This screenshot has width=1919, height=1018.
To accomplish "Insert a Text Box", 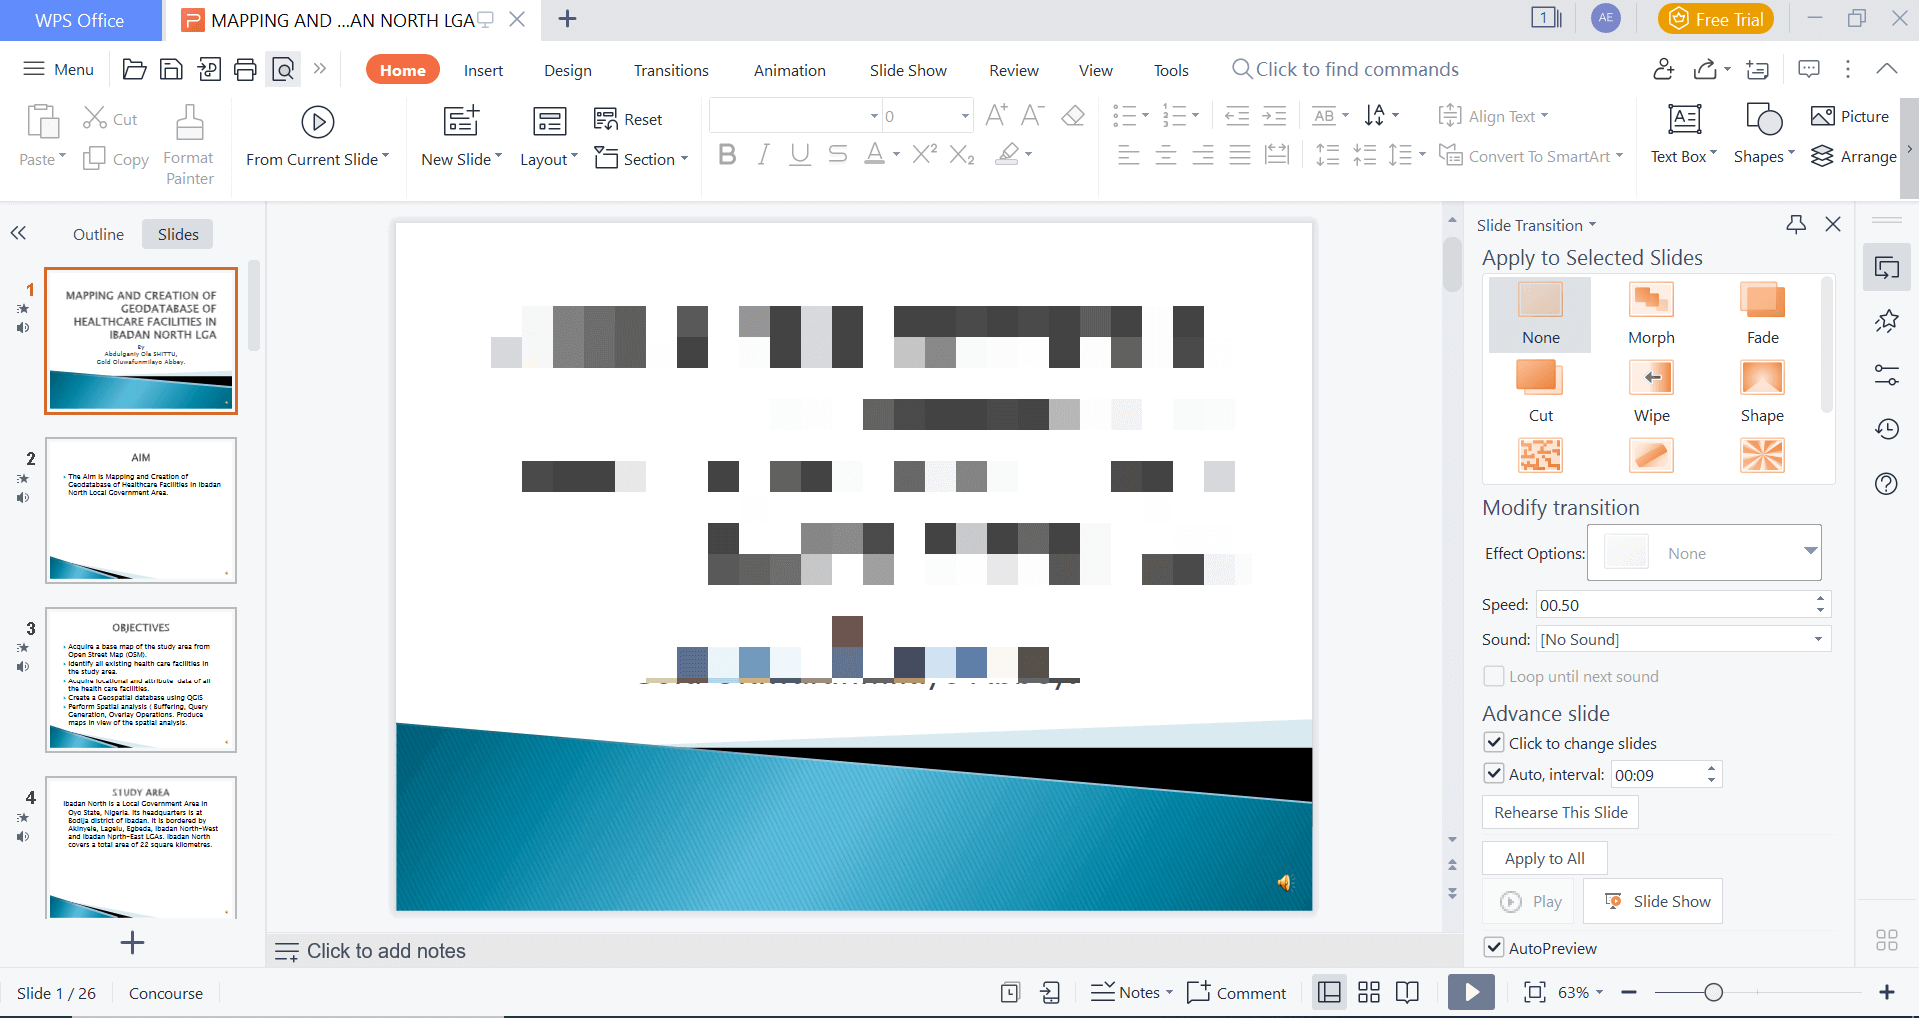I will (x=1683, y=135).
